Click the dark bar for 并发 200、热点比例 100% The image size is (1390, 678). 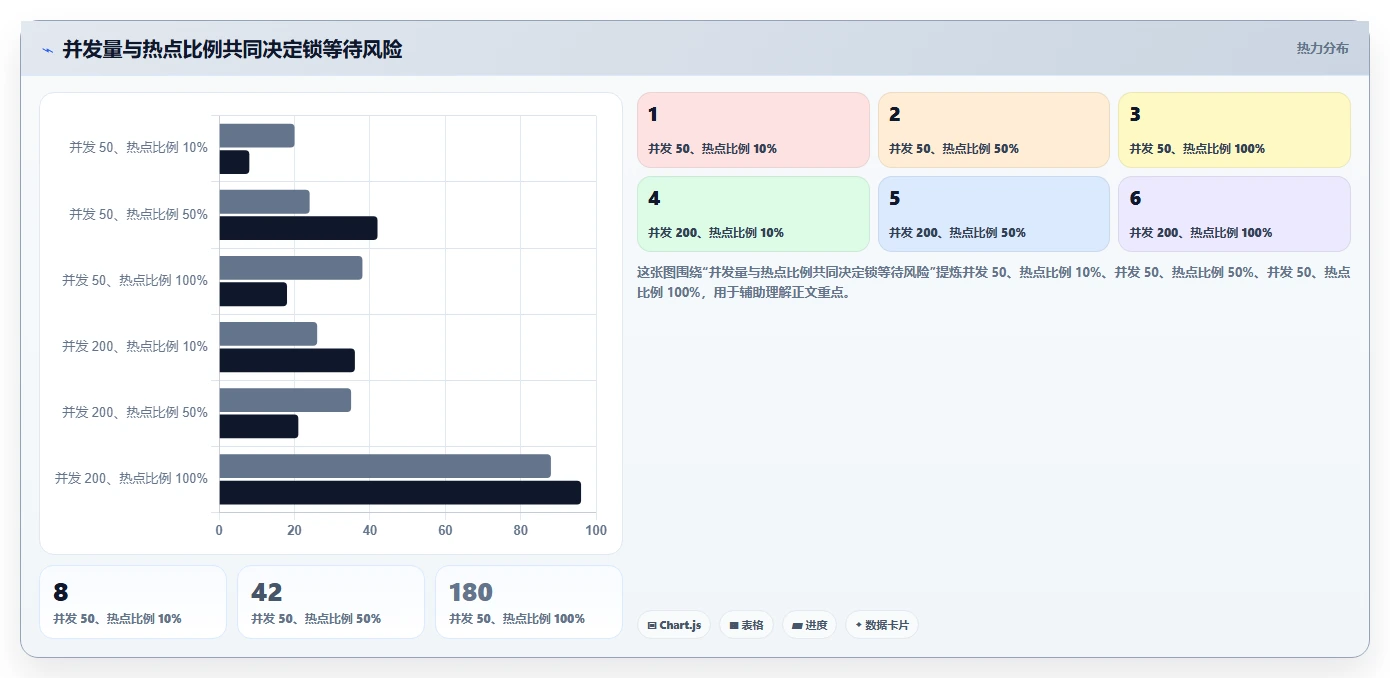[400, 492]
